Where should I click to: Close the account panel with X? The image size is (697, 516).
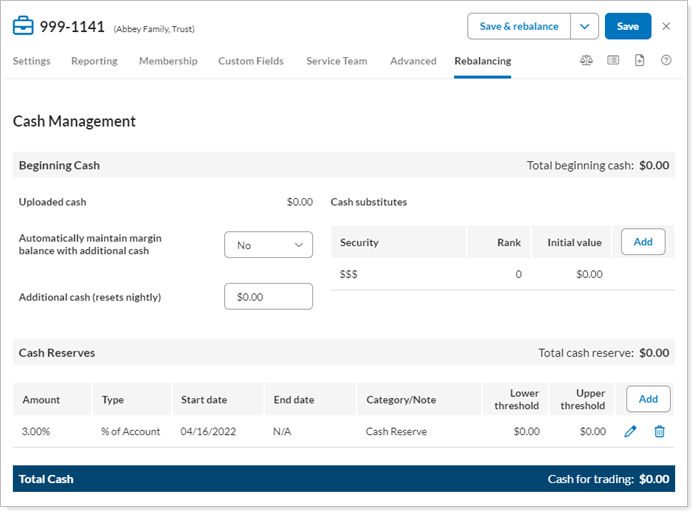(667, 26)
